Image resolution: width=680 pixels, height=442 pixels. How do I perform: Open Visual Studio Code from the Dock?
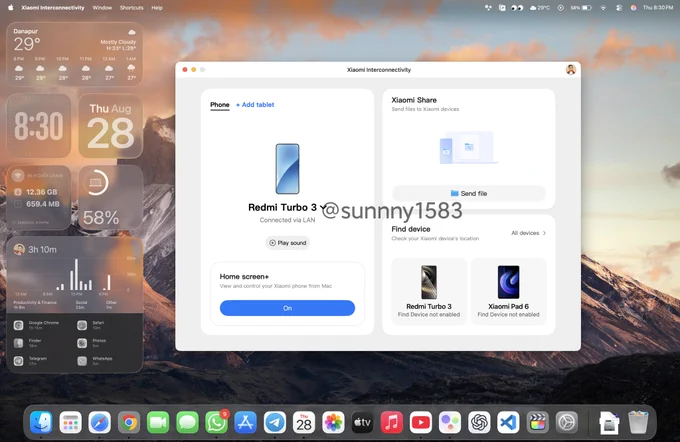click(x=508, y=422)
